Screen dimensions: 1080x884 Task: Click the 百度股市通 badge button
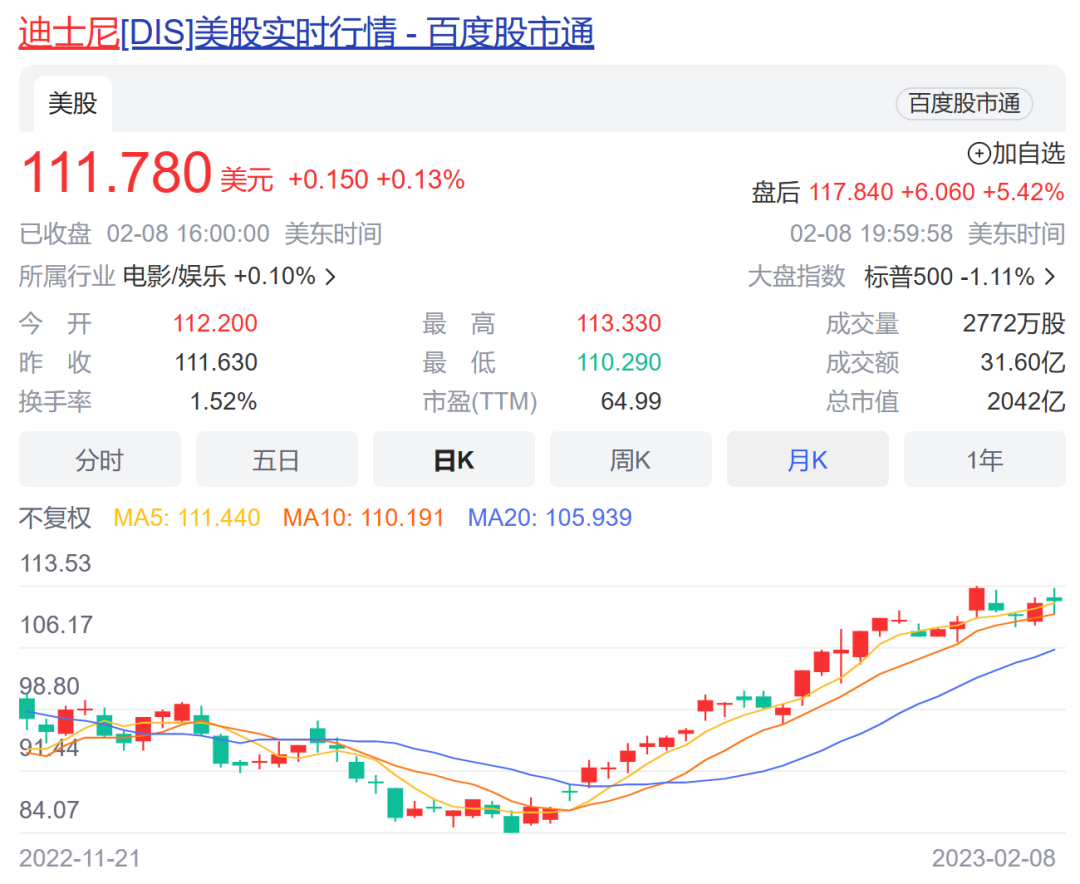pyautogui.click(x=964, y=103)
